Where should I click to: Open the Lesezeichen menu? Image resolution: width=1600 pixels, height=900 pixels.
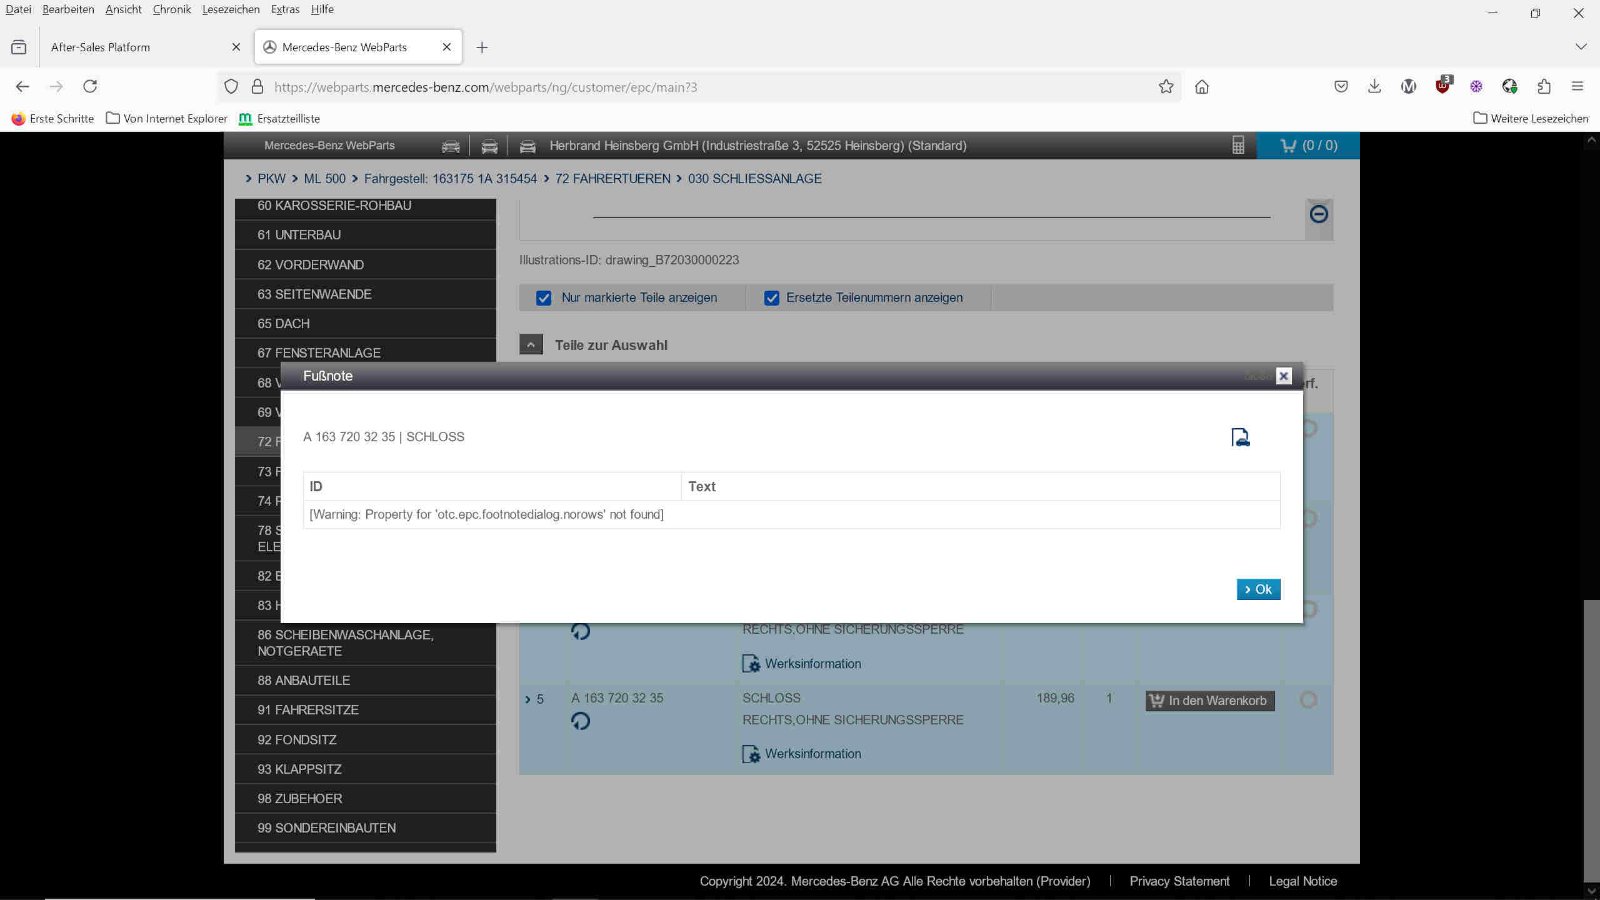click(x=230, y=10)
